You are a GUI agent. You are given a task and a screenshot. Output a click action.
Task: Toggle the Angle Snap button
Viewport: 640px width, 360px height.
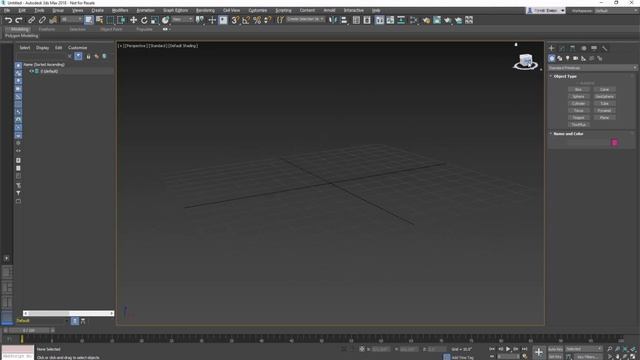[246, 20]
